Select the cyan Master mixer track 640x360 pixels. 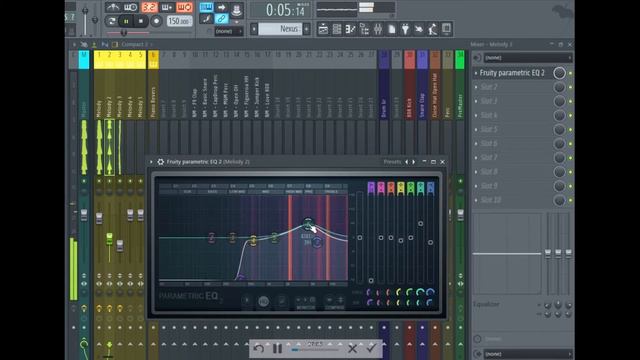pyautogui.click(x=84, y=60)
